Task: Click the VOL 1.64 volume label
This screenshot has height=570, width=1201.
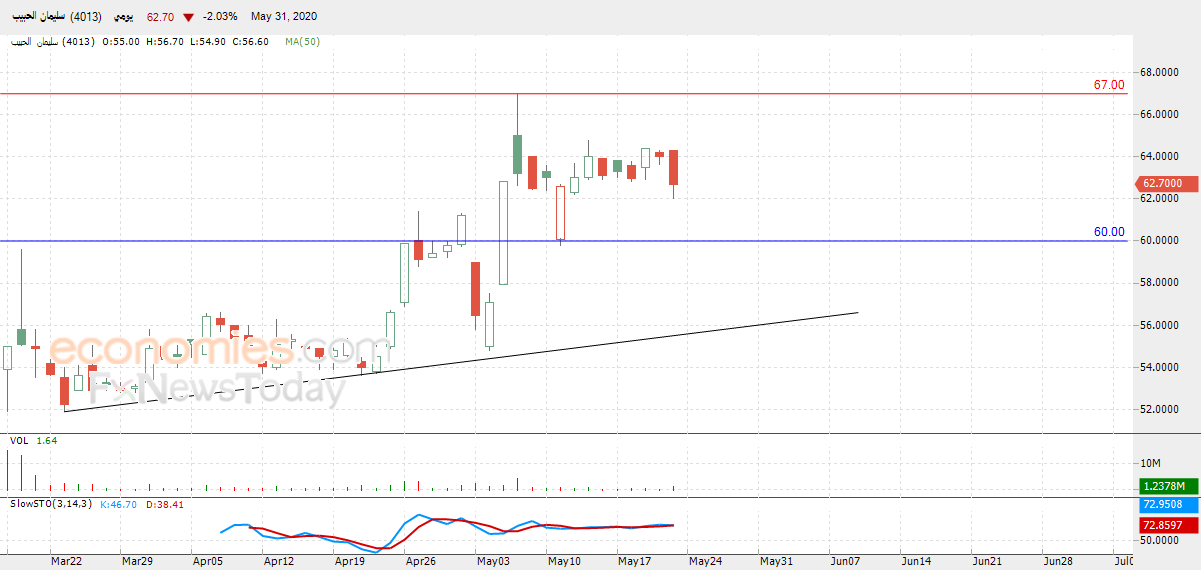Action: [33, 441]
